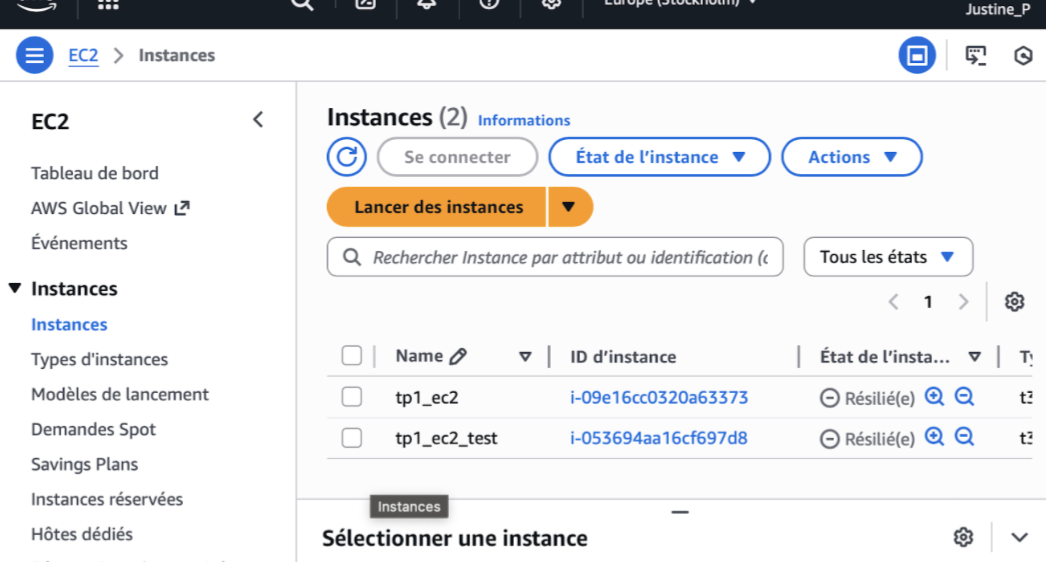Click EC2 breadcrumb link

click(x=83, y=55)
